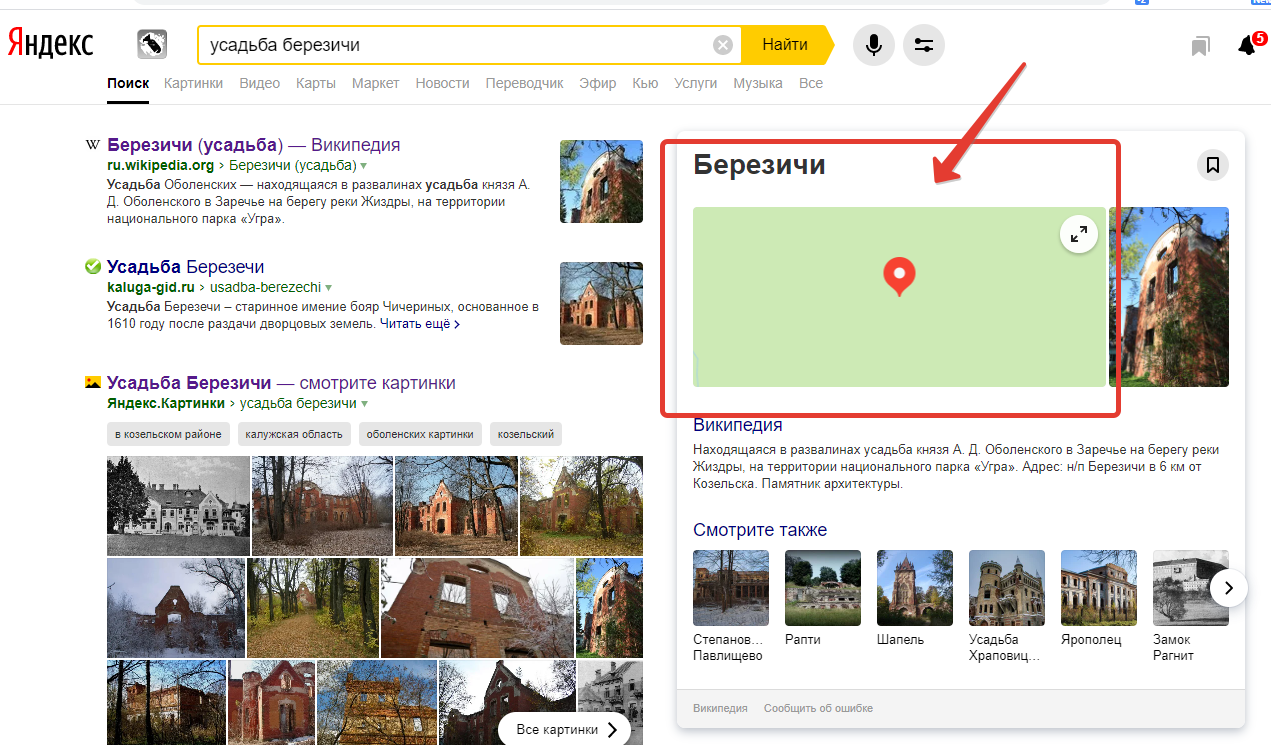The width and height of the screenshot is (1271, 745).
Task: Open Читать ещё link in second result
Action: (x=420, y=324)
